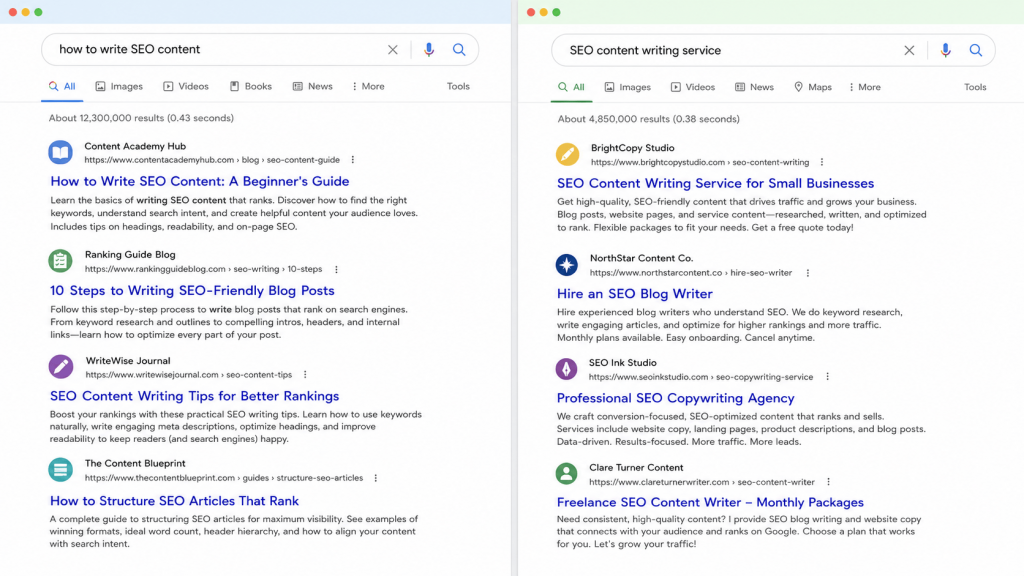This screenshot has width=1024, height=576.
Task: Switch to Images tab in left window
Action: click(x=119, y=86)
